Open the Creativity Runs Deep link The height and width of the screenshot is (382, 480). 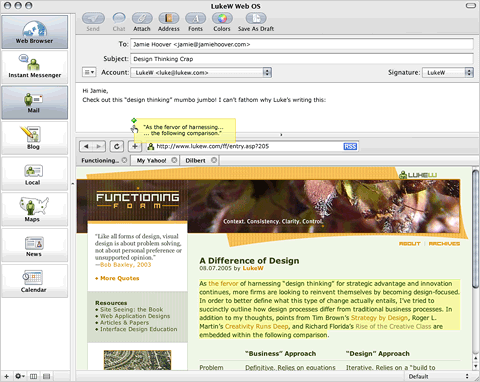click(257, 327)
